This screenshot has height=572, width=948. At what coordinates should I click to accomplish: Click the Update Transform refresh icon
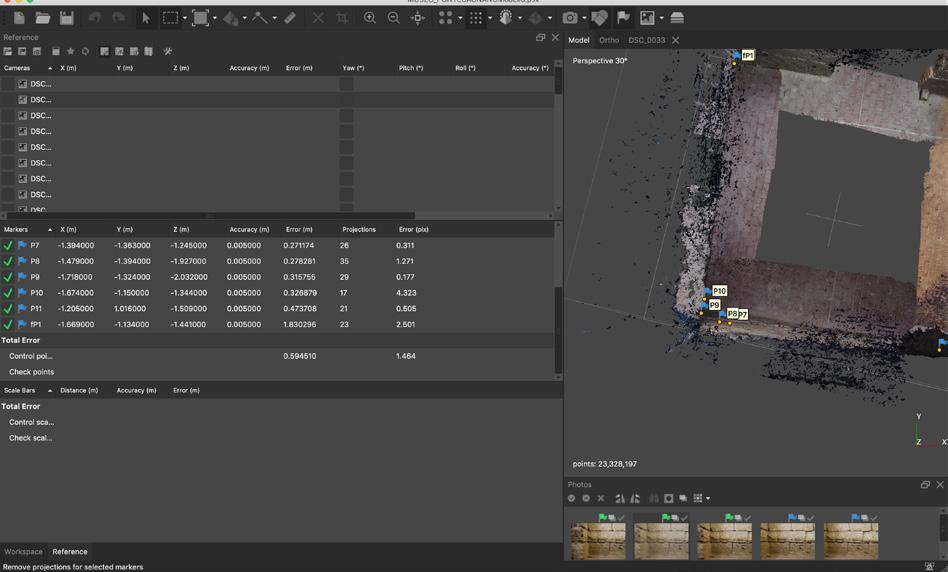coord(85,51)
